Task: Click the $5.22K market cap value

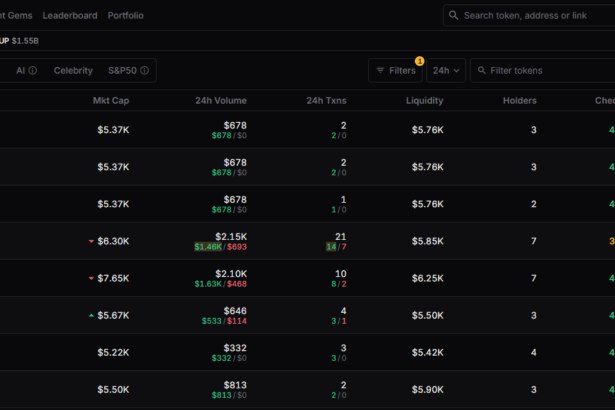Action: 113,352
